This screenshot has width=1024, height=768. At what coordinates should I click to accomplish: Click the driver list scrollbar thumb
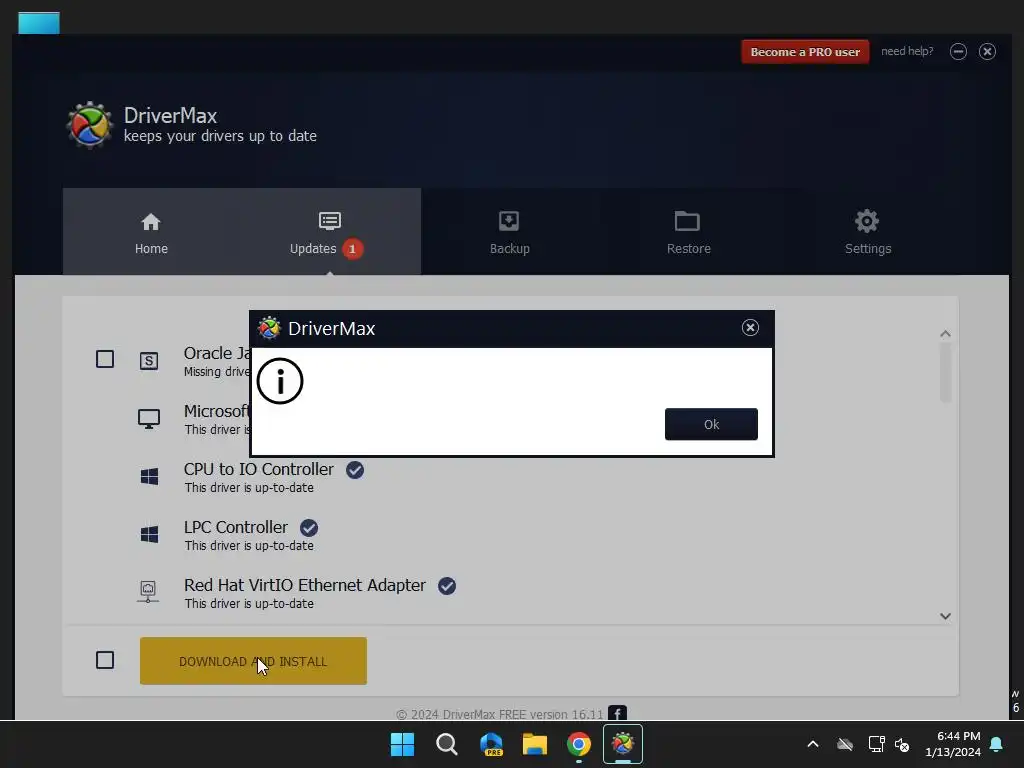(945, 372)
